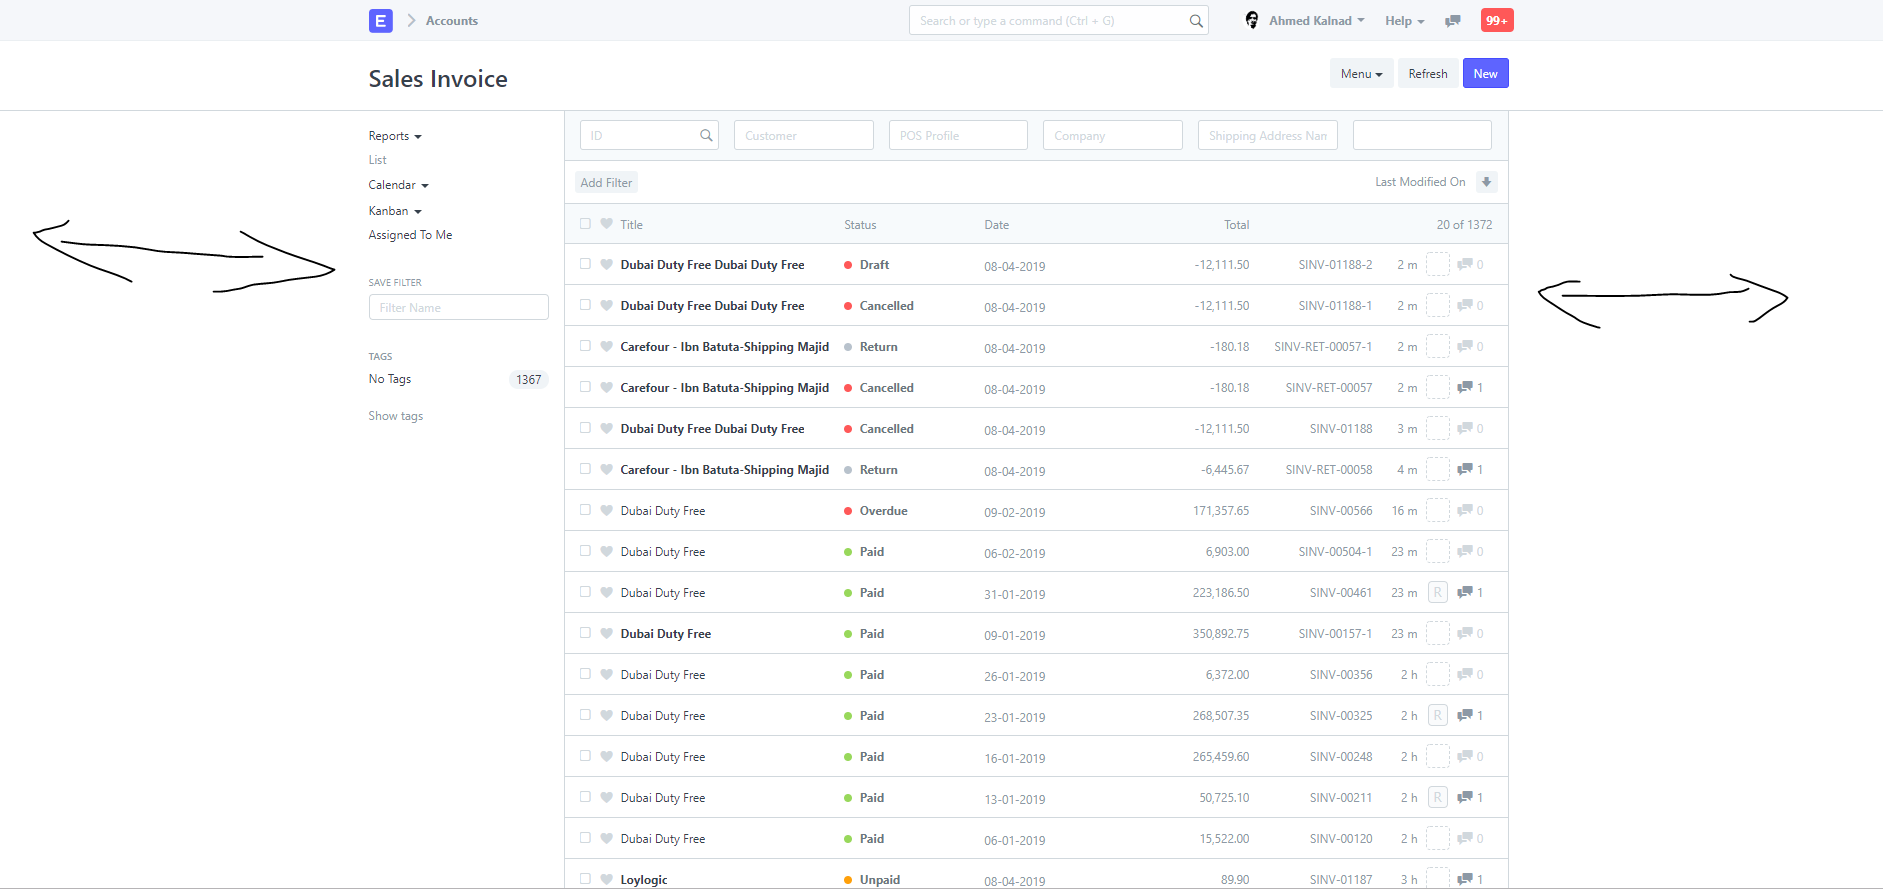
Task: Expand the Reports sidebar dropdown
Action: (x=395, y=136)
